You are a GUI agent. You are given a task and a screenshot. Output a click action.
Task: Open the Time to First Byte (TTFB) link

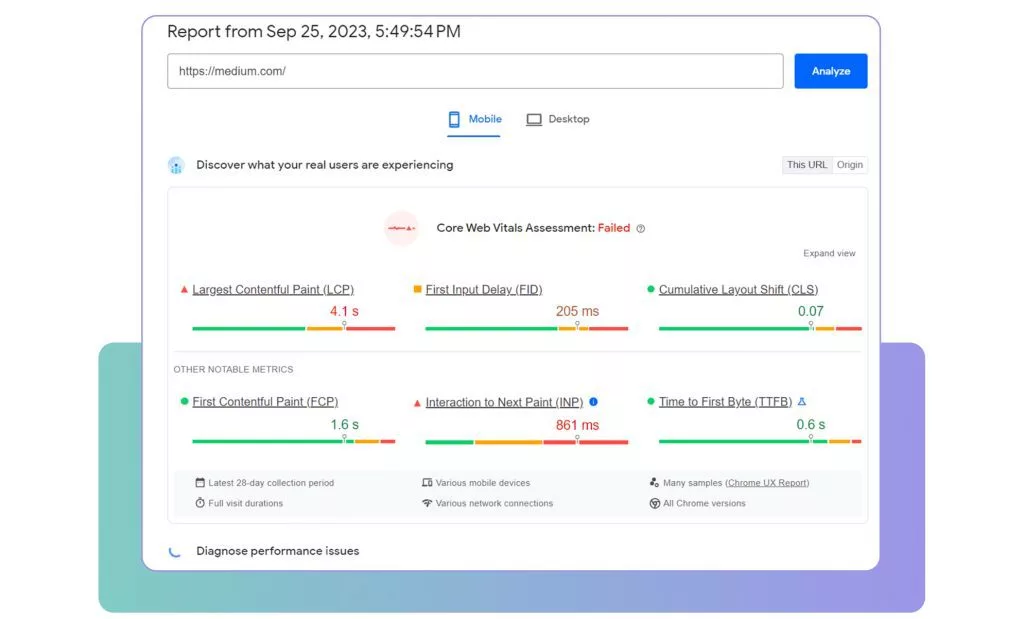pyautogui.click(x=725, y=402)
